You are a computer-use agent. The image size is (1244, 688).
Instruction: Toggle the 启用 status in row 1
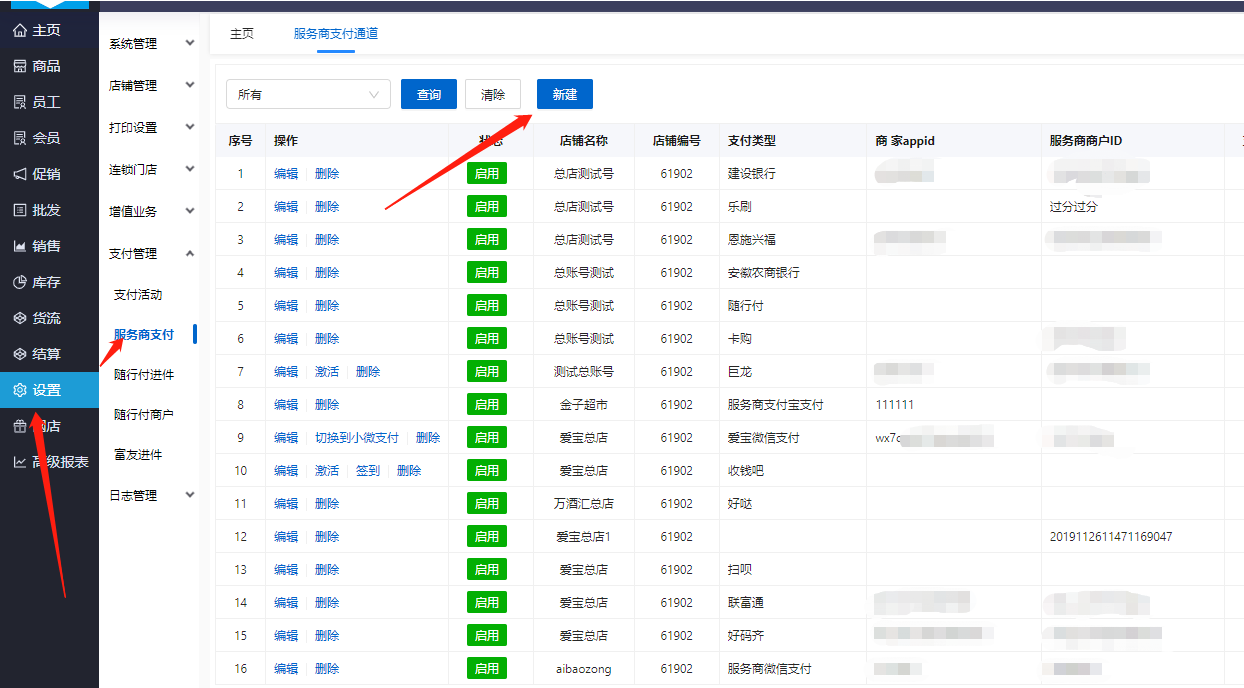487,174
